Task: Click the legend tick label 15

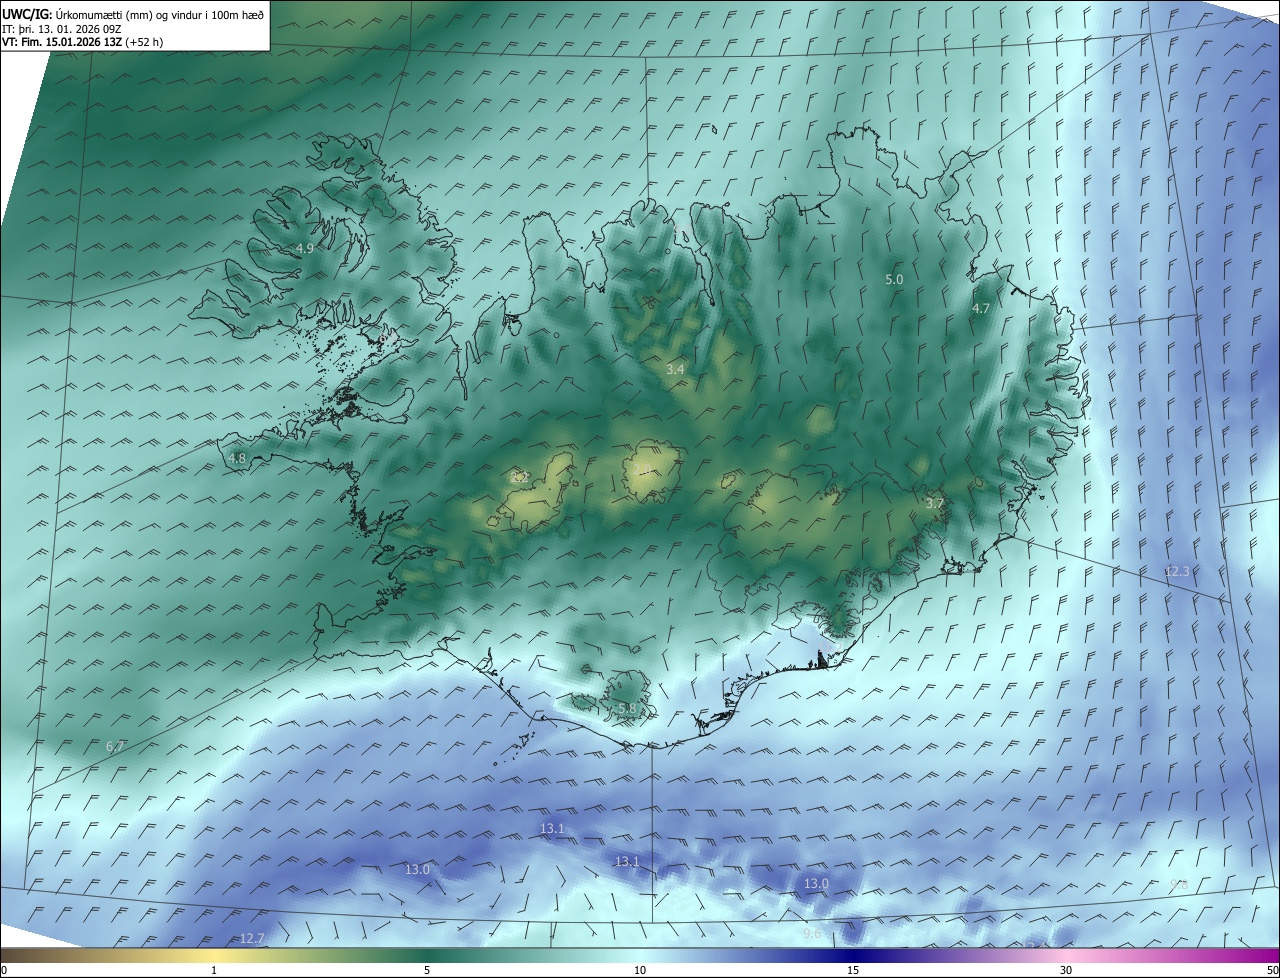Action: 853,971
